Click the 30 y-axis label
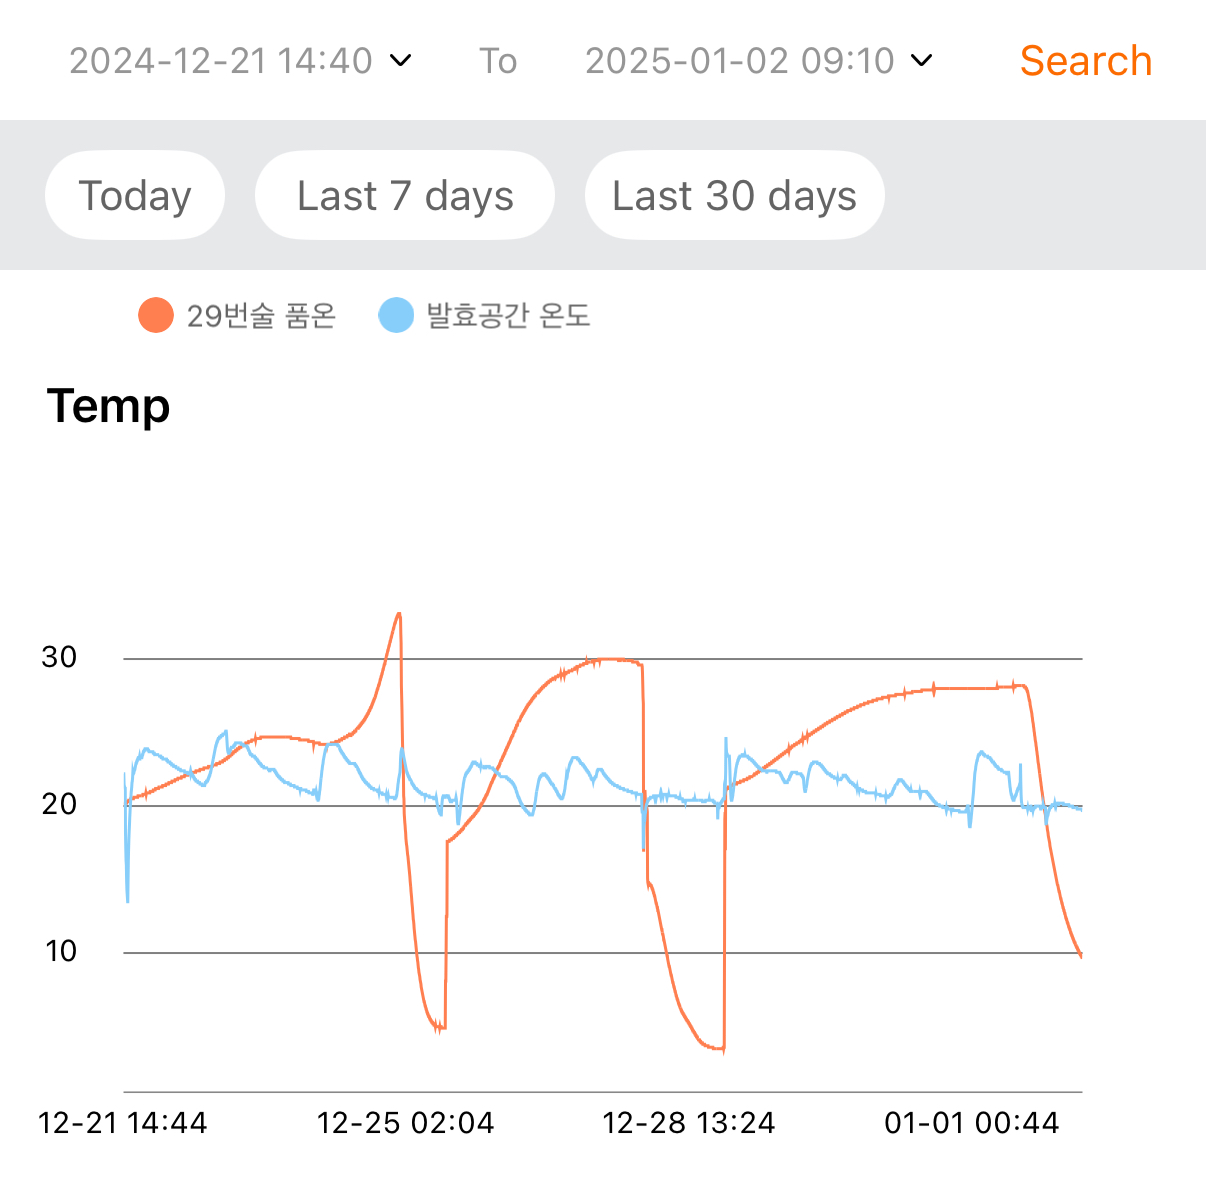This screenshot has height=1188, width=1206. [59, 657]
